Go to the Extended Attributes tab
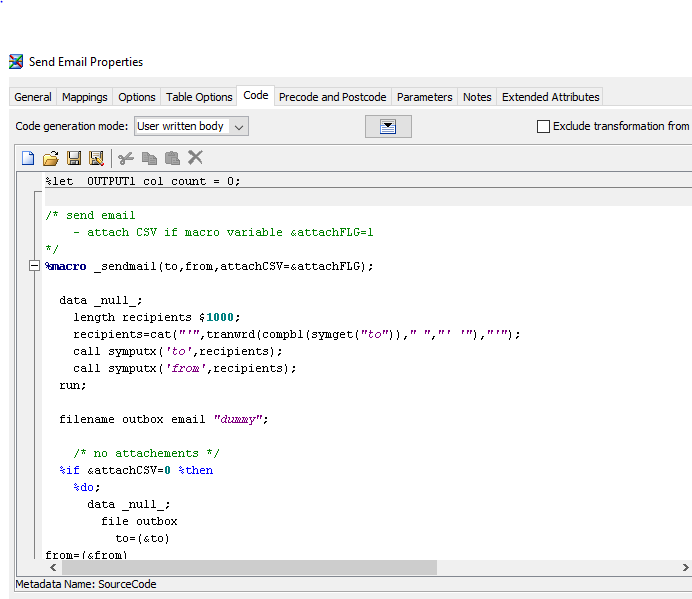 [x=550, y=97]
